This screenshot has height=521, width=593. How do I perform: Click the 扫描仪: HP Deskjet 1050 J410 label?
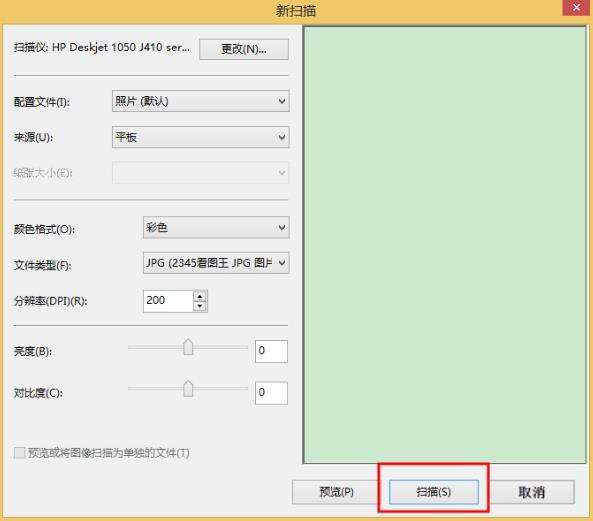coord(102,48)
